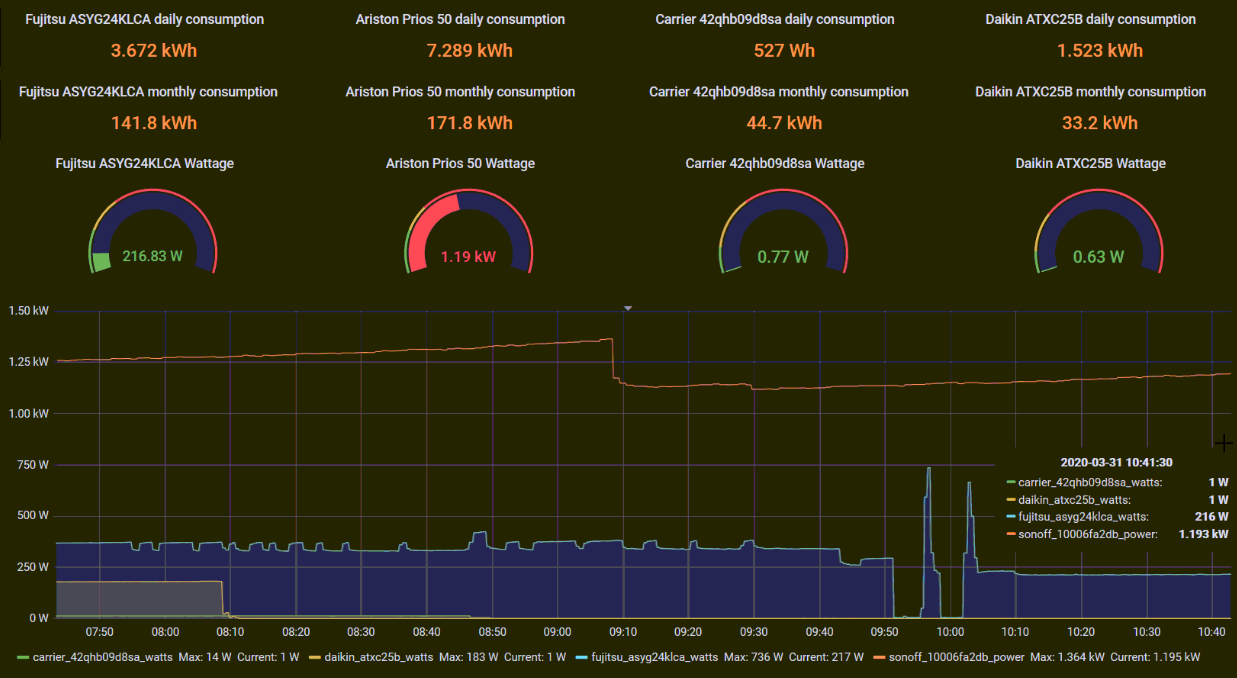Open color picker for fujitsu legend blue swatch
1237x678 pixels.
tap(581, 658)
